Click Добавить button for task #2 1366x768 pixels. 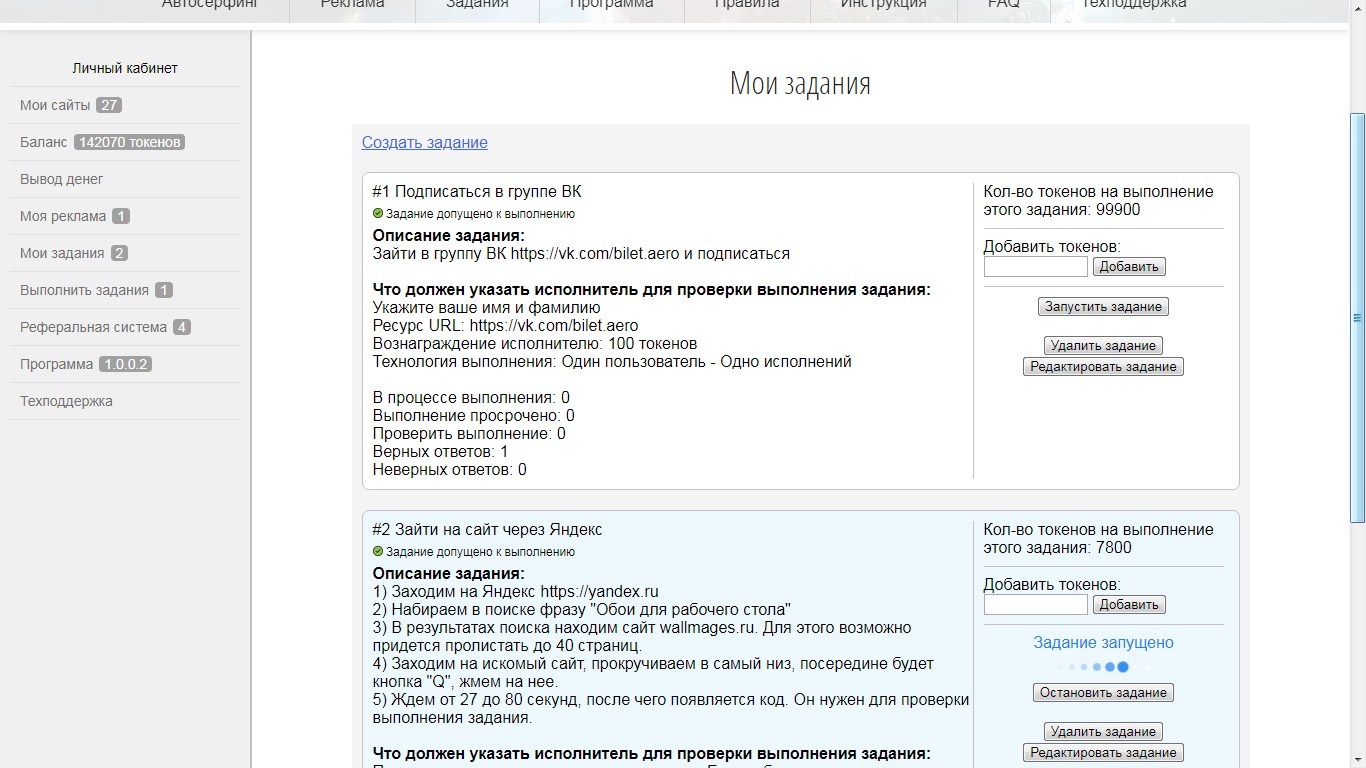coord(1129,604)
